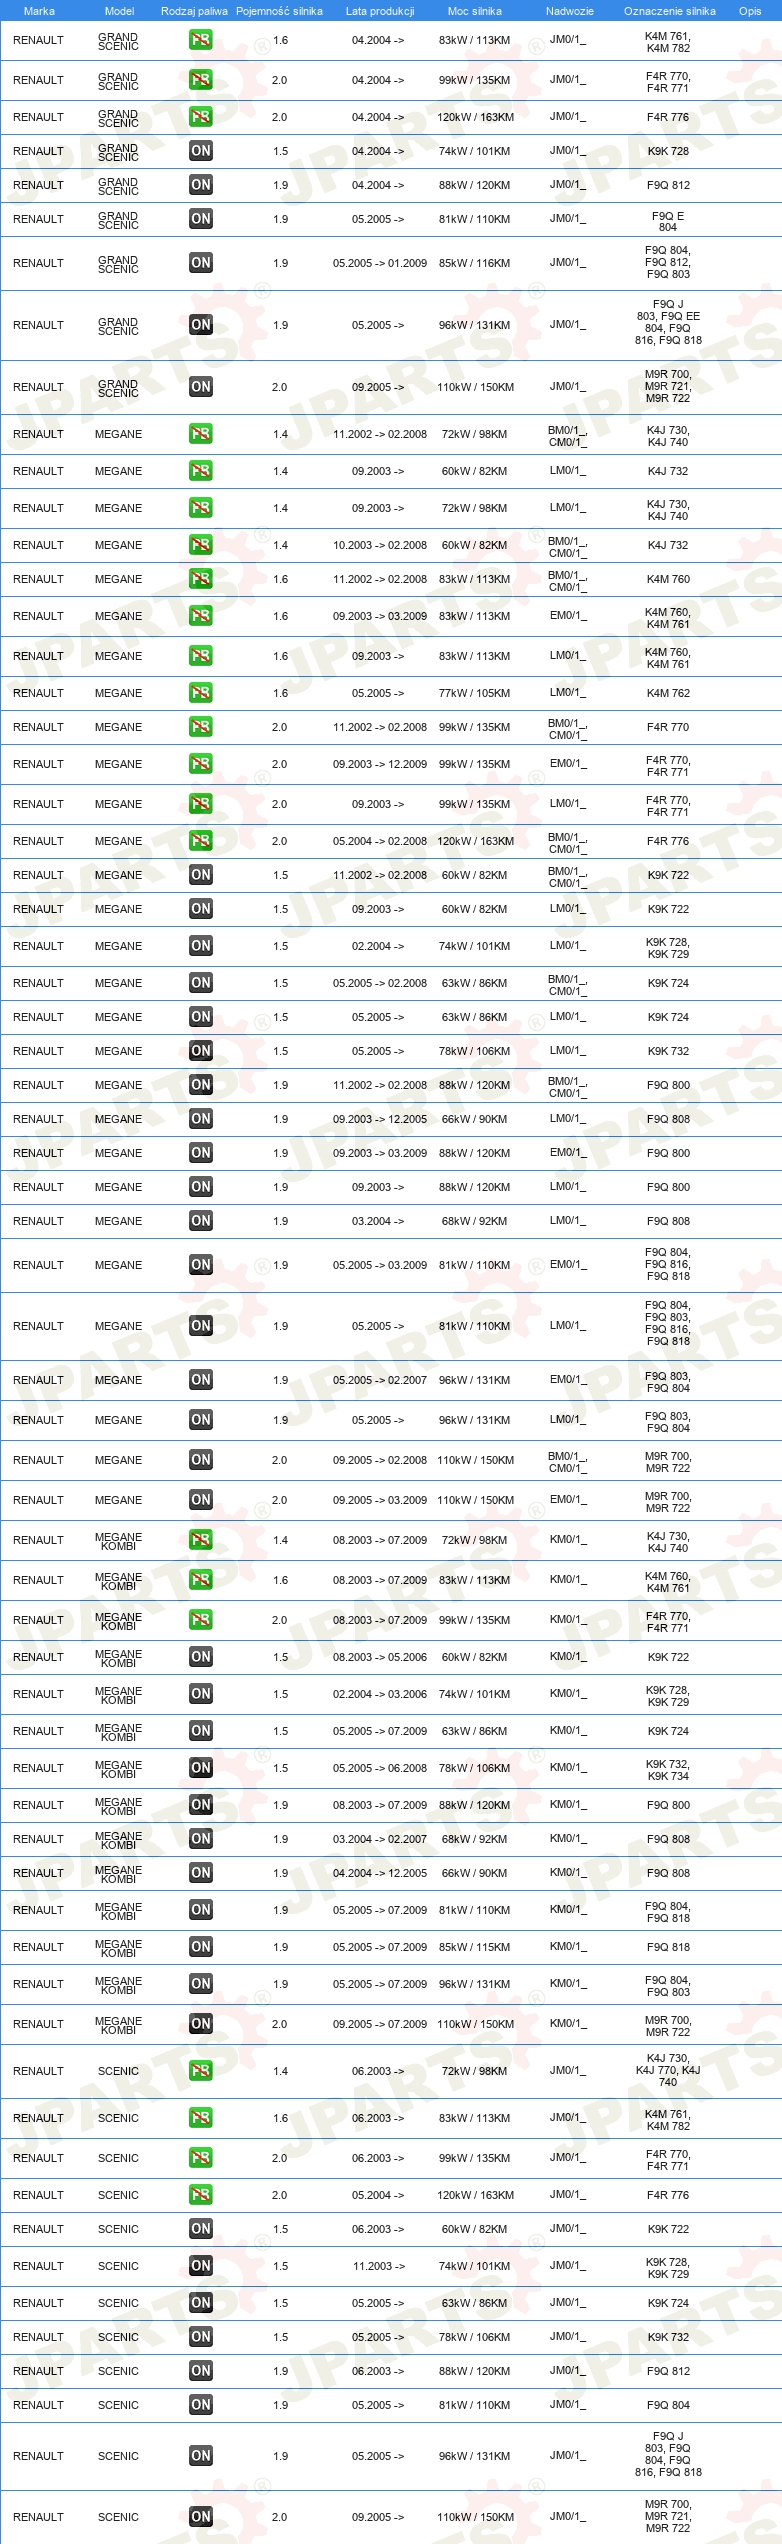Click ON icon in Megane Kombi 2.0 110kW row

click(x=200, y=2025)
